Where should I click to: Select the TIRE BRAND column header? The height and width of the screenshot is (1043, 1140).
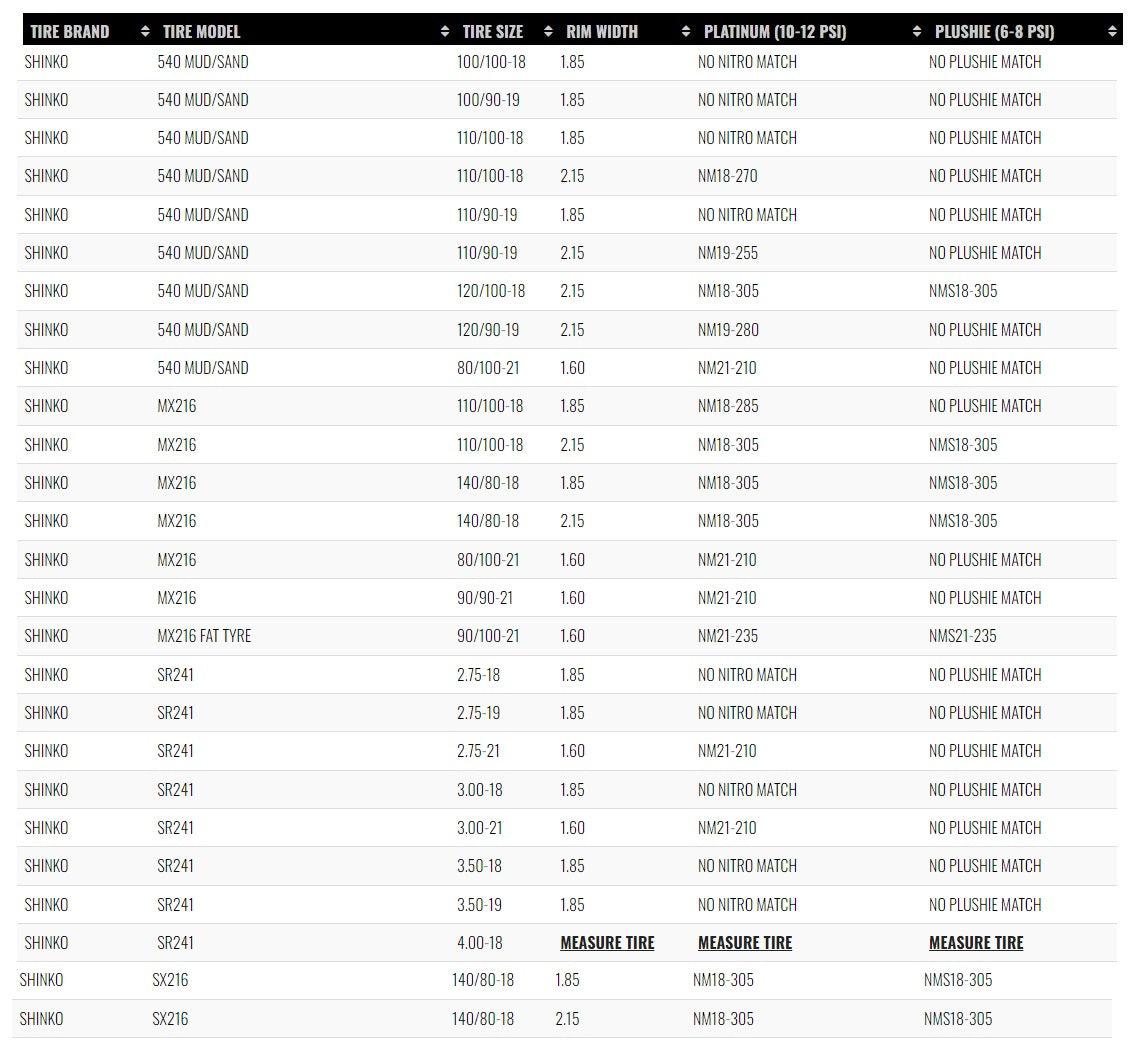click(x=70, y=31)
